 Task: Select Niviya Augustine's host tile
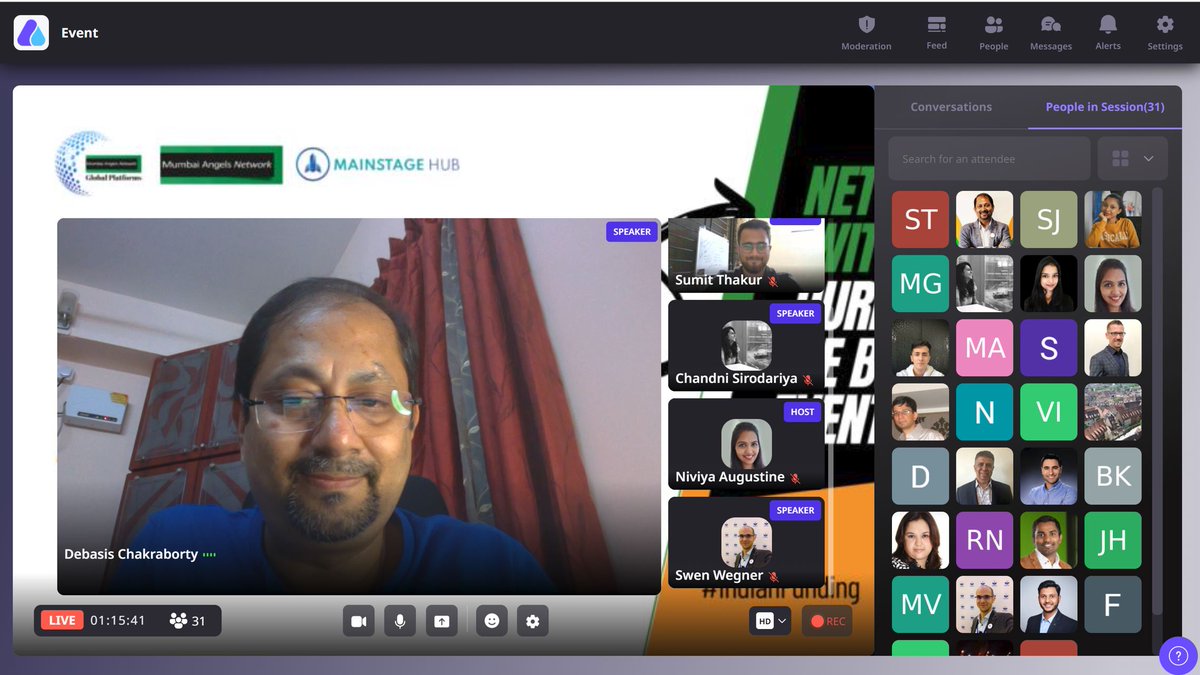(x=746, y=444)
